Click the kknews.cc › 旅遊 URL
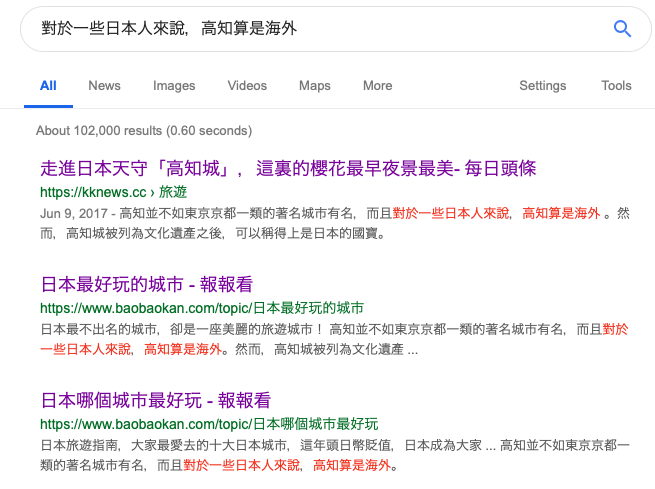 114,192
